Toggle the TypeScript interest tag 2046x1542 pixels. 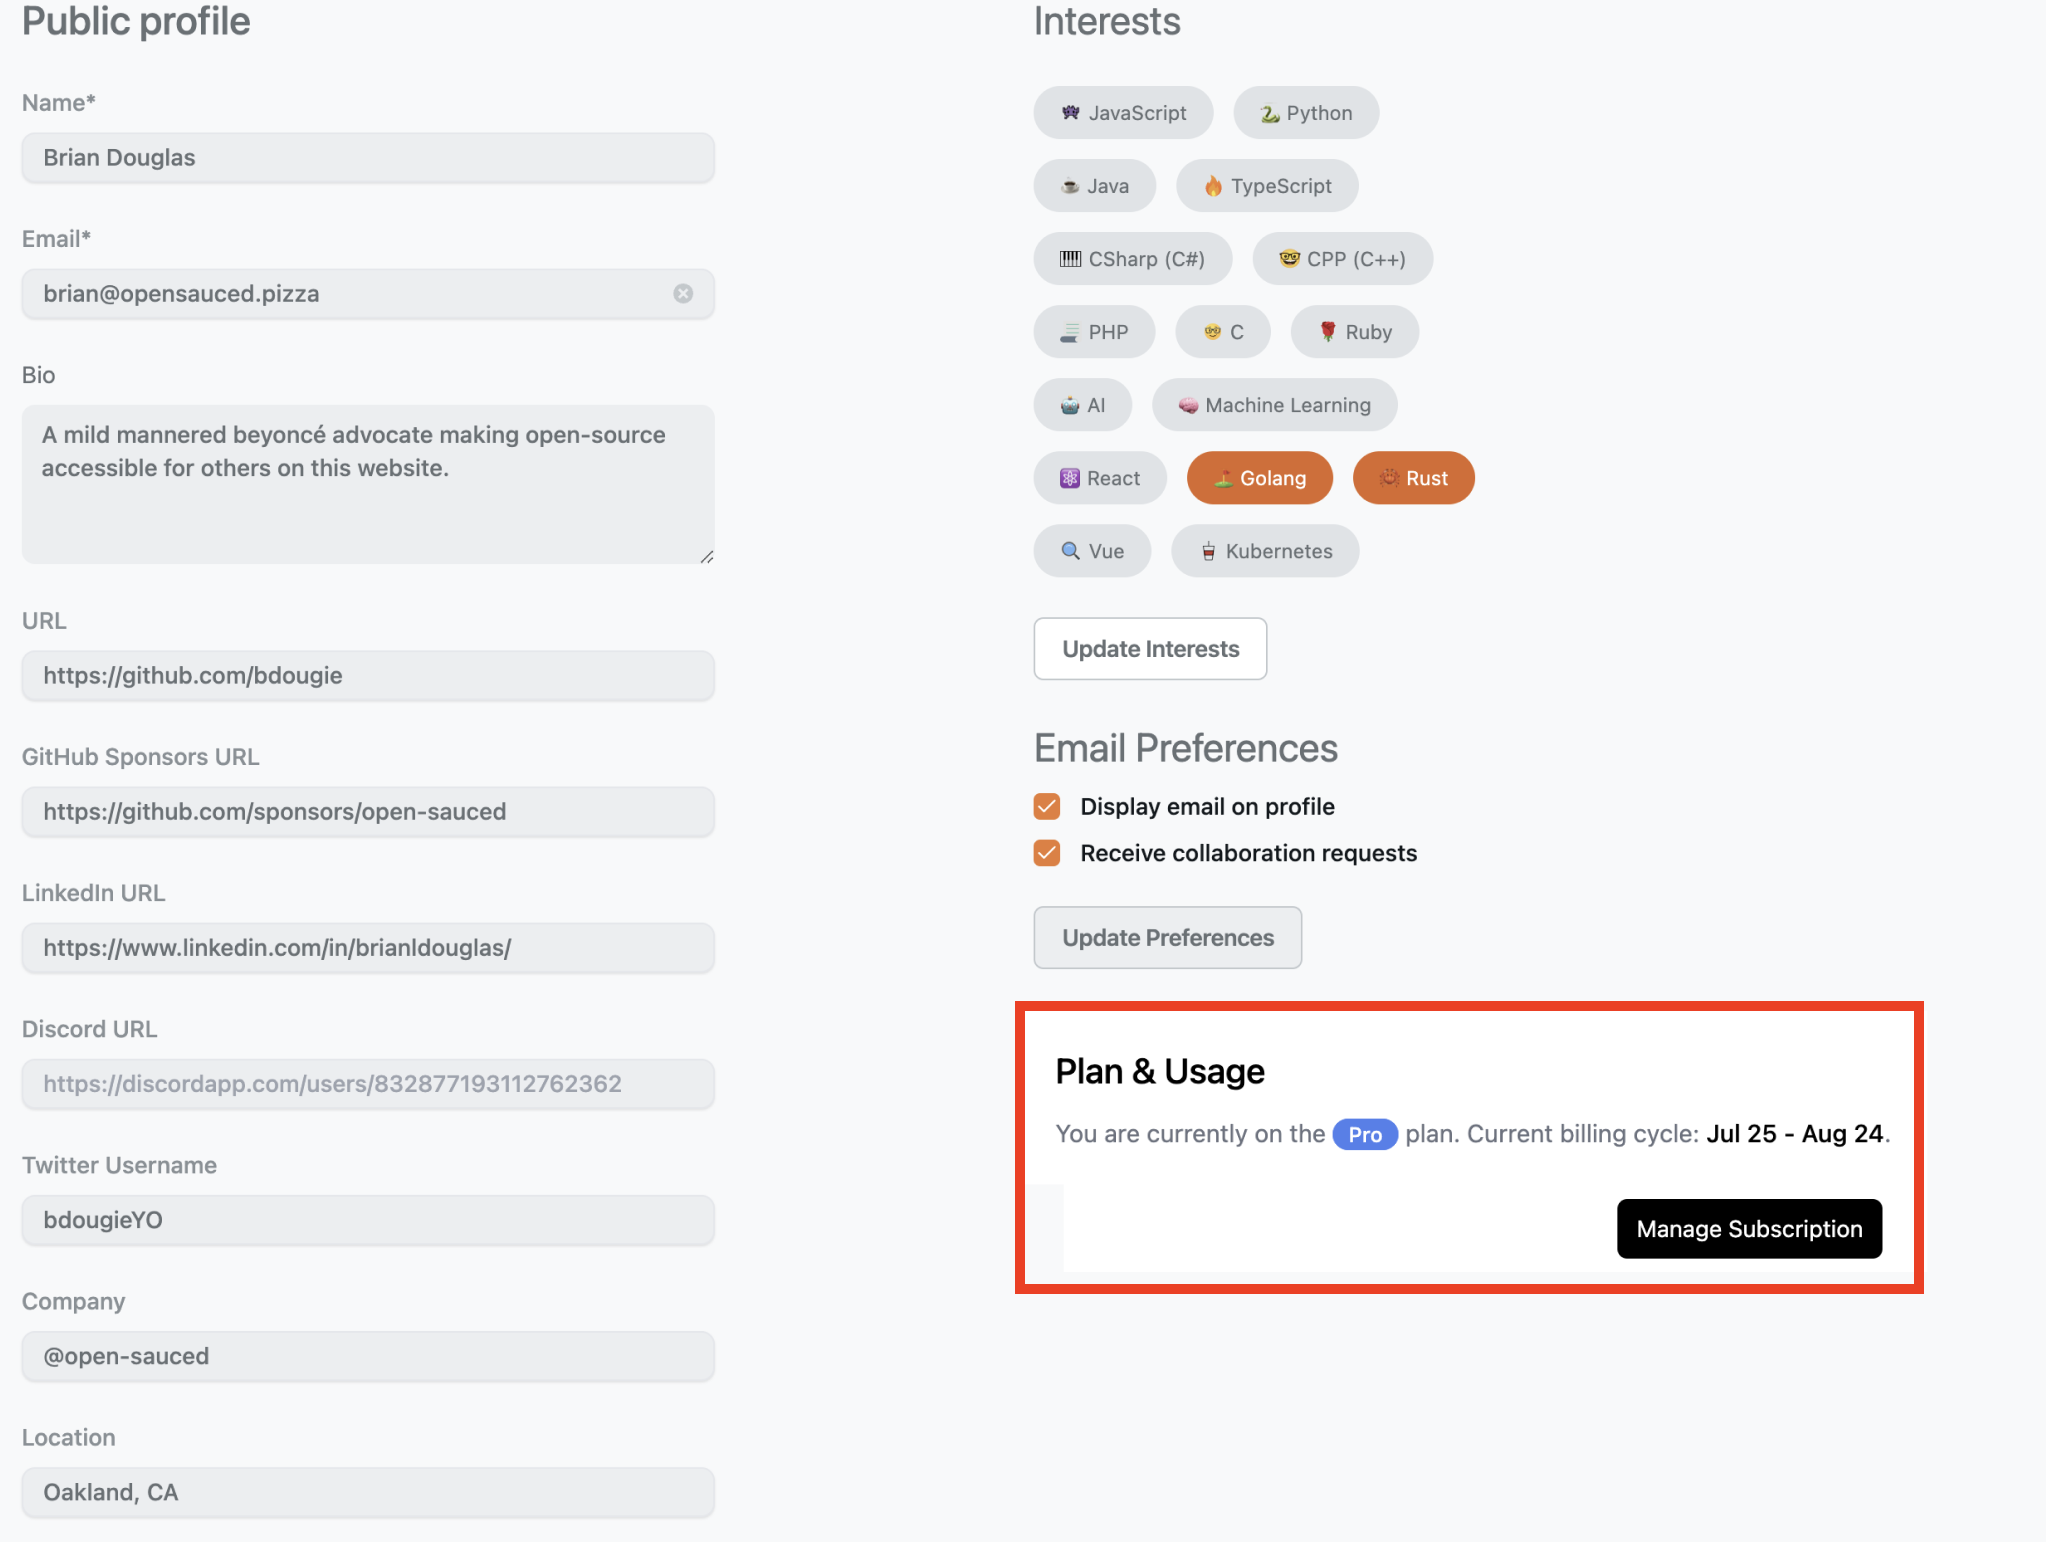pyautogui.click(x=1266, y=185)
